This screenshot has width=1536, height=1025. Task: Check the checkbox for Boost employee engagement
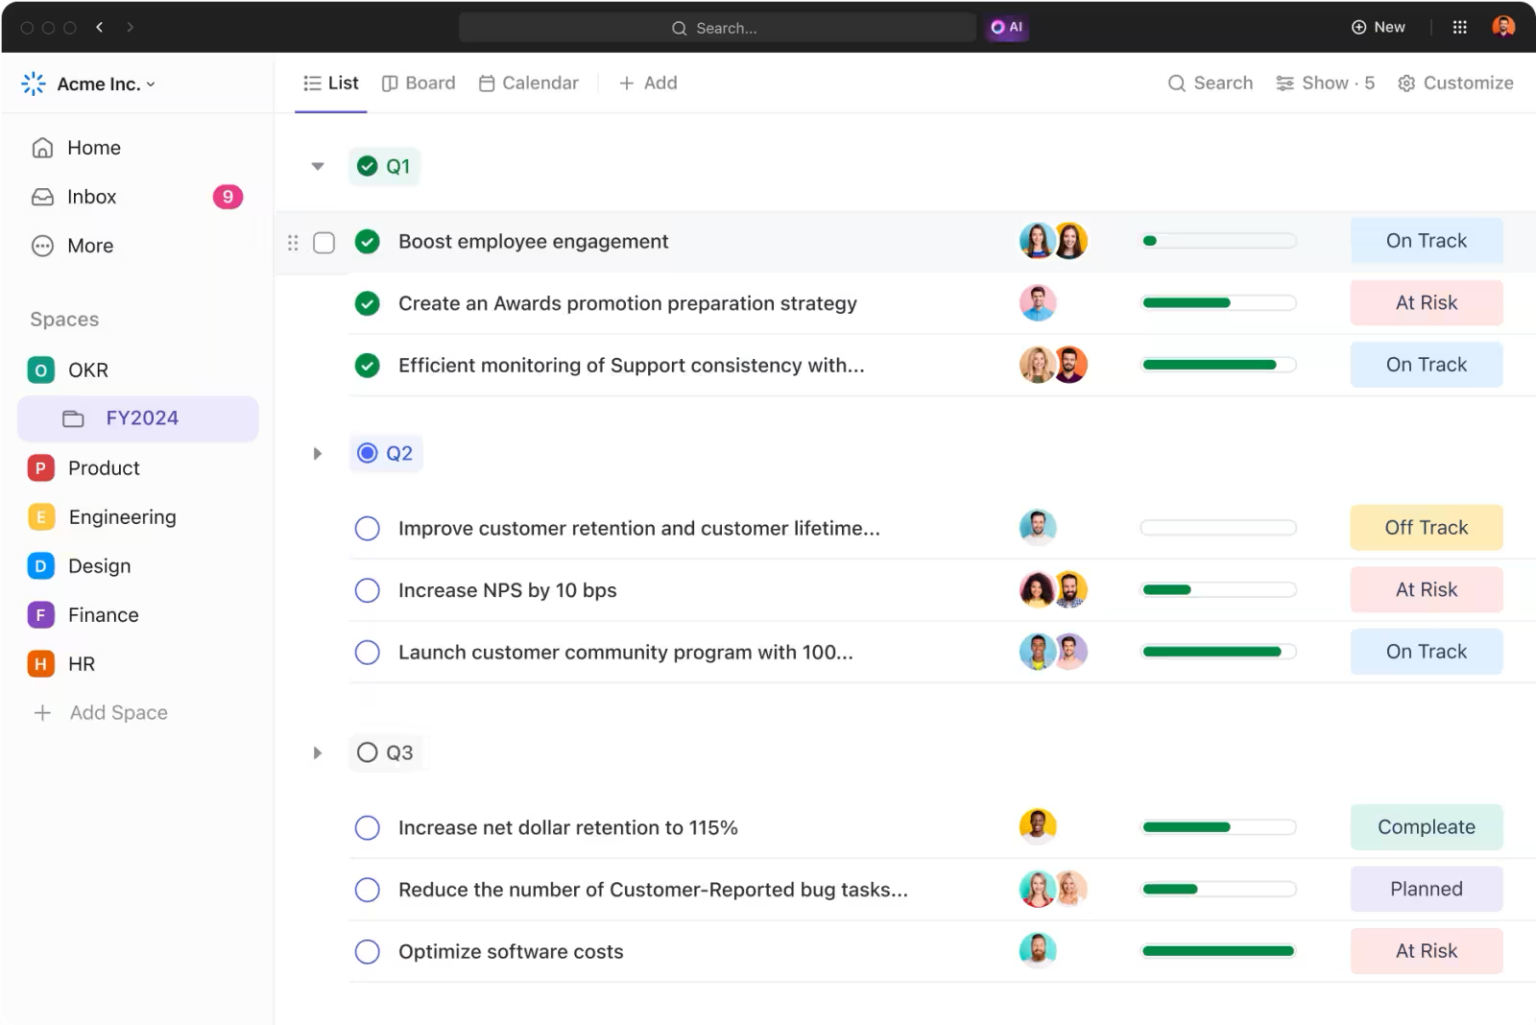coord(325,241)
